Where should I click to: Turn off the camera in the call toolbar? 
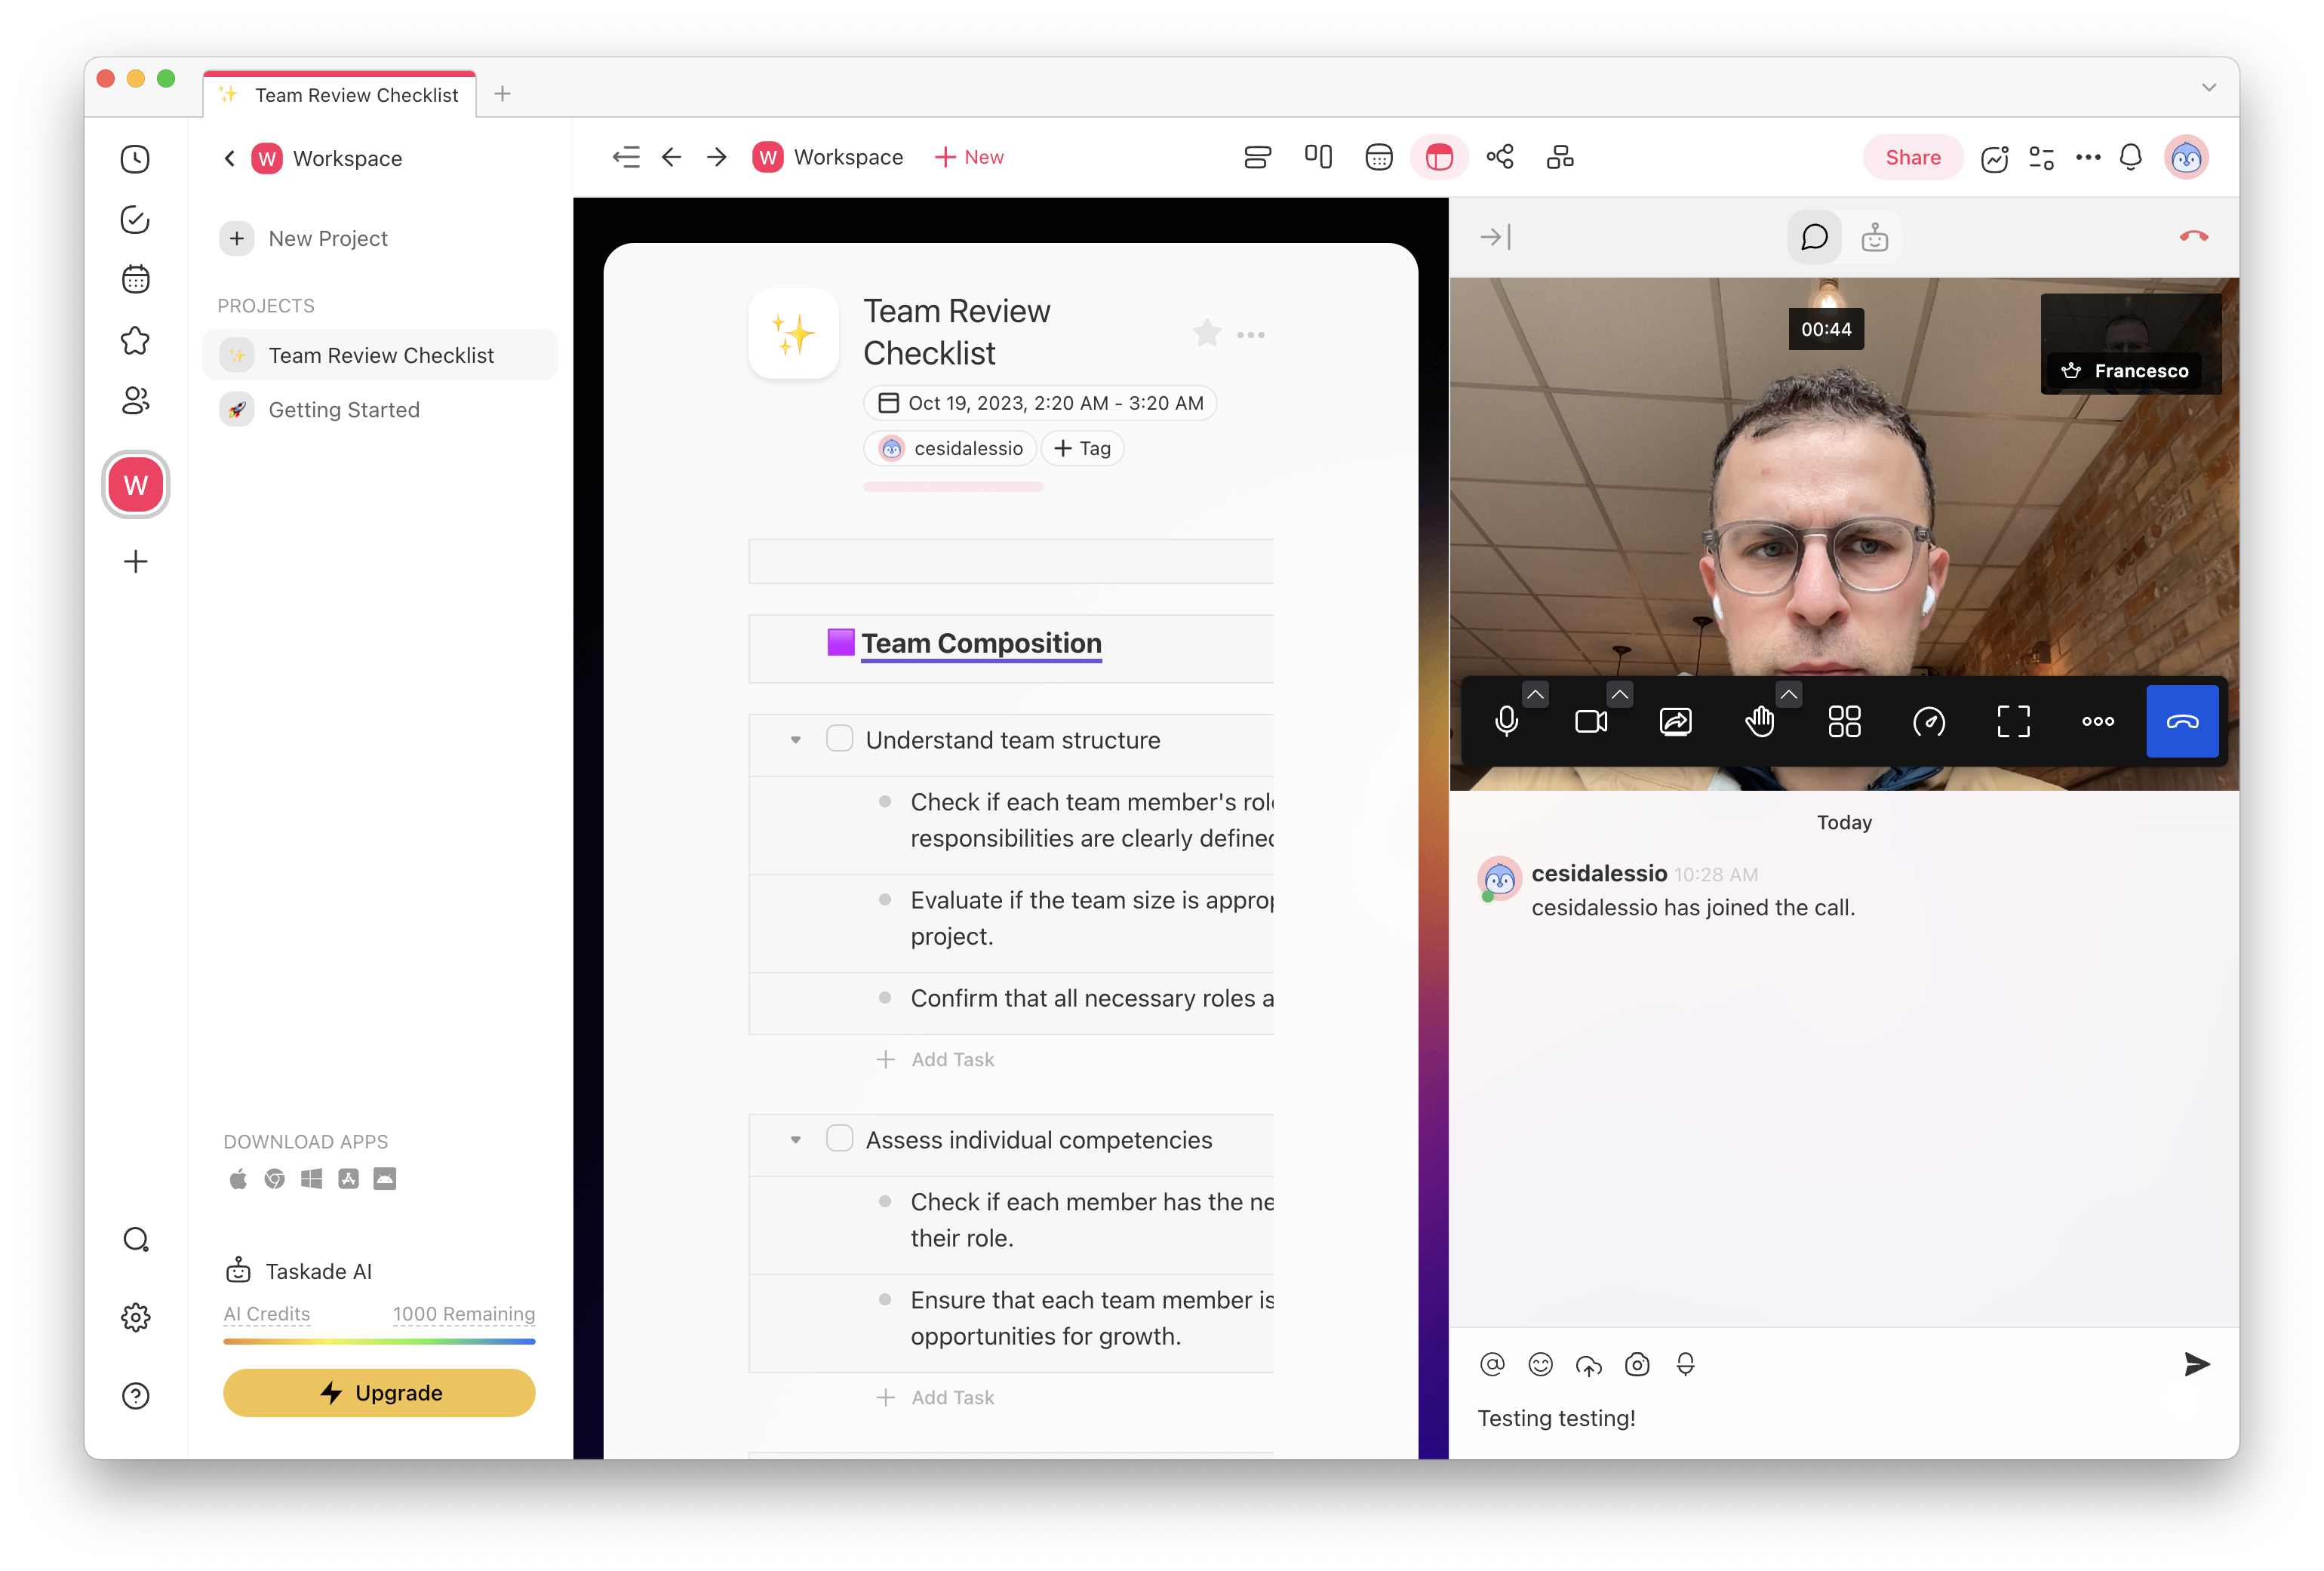coord(1590,721)
